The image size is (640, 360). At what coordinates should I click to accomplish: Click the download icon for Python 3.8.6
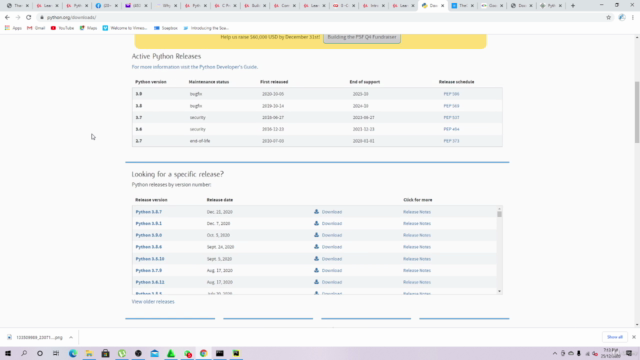pyautogui.click(x=316, y=247)
